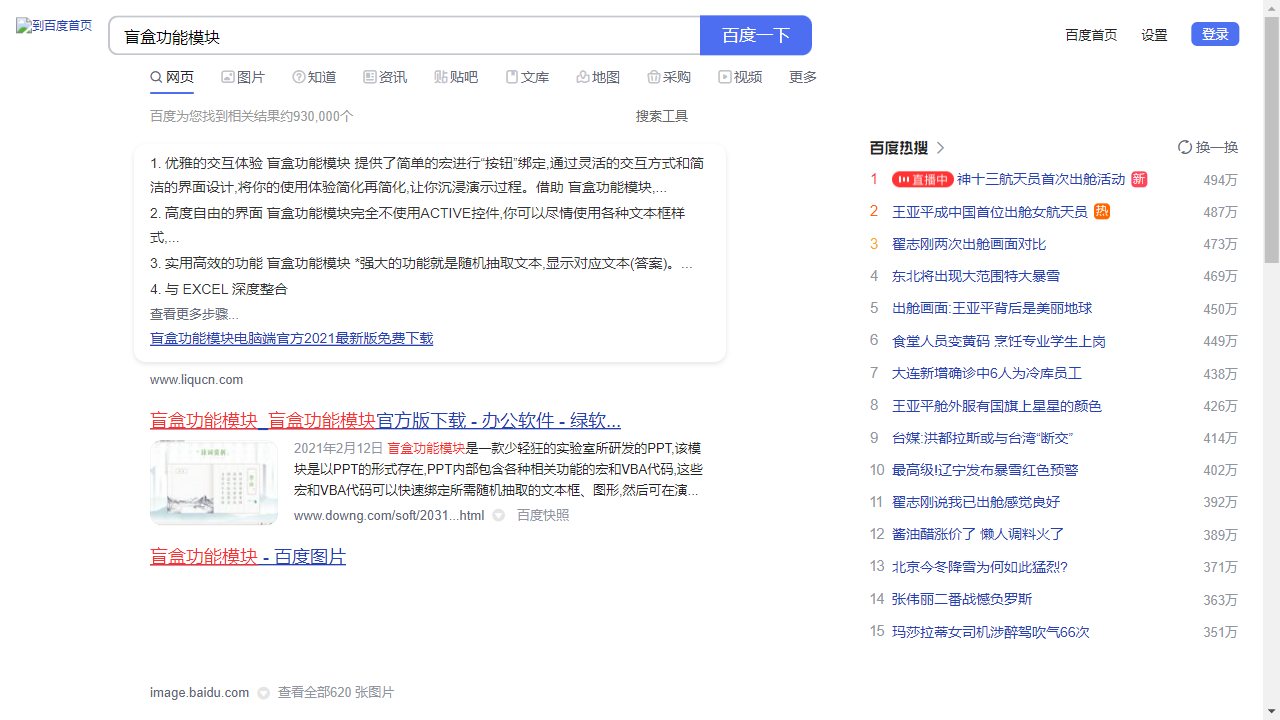Open 盲盒功能模块电脑端官方2021最新版免费下载 link
Image resolution: width=1280 pixels, height=720 pixels.
(x=292, y=339)
